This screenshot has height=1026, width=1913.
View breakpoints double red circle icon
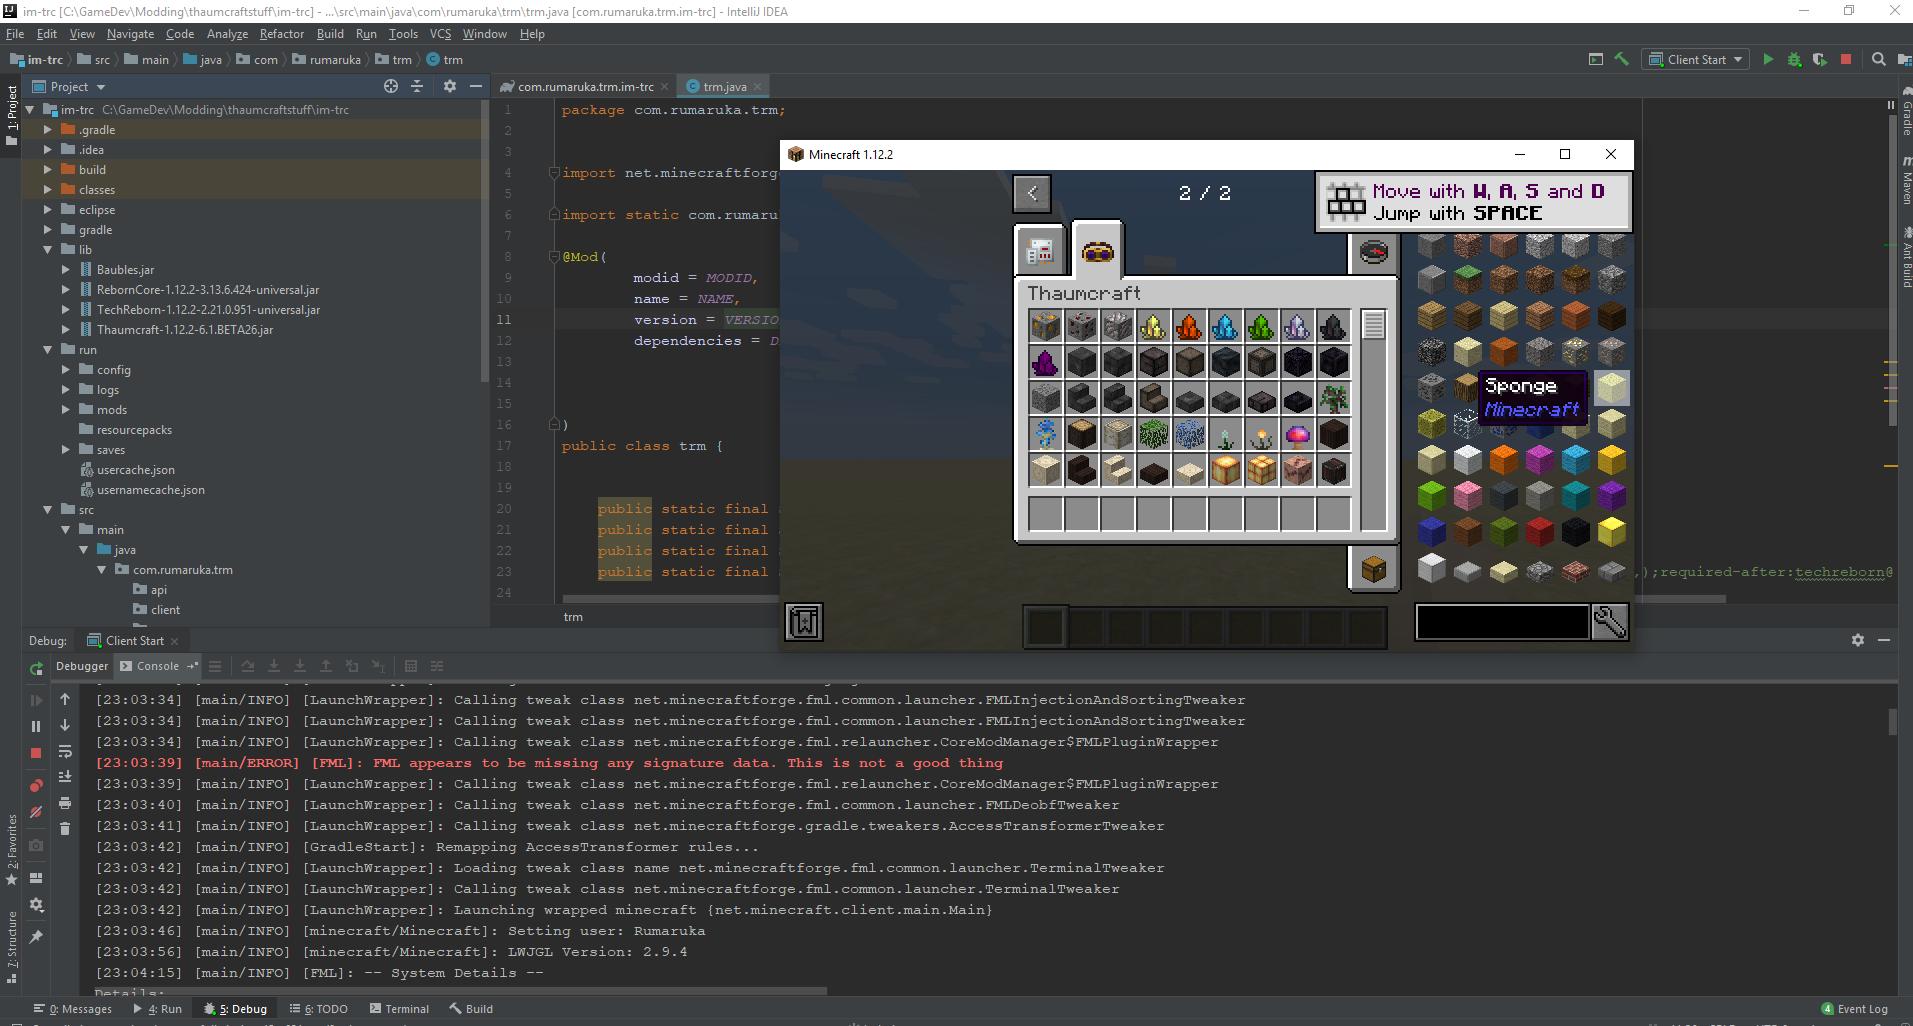click(x=36, y=786)
